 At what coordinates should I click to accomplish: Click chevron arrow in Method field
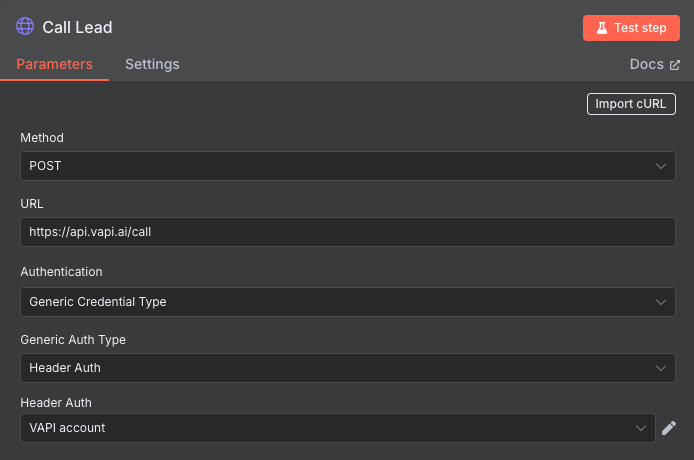(x=661, y=166)
